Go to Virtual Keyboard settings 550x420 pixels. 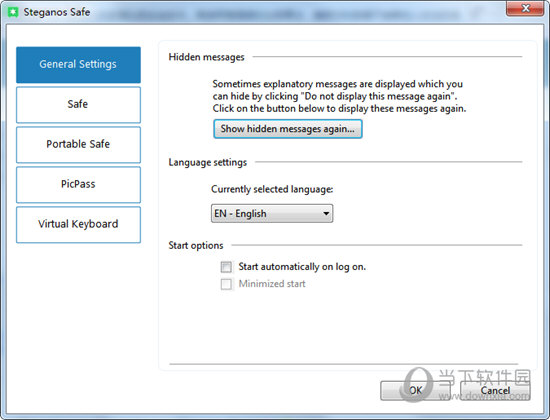[x=78, y=225]
